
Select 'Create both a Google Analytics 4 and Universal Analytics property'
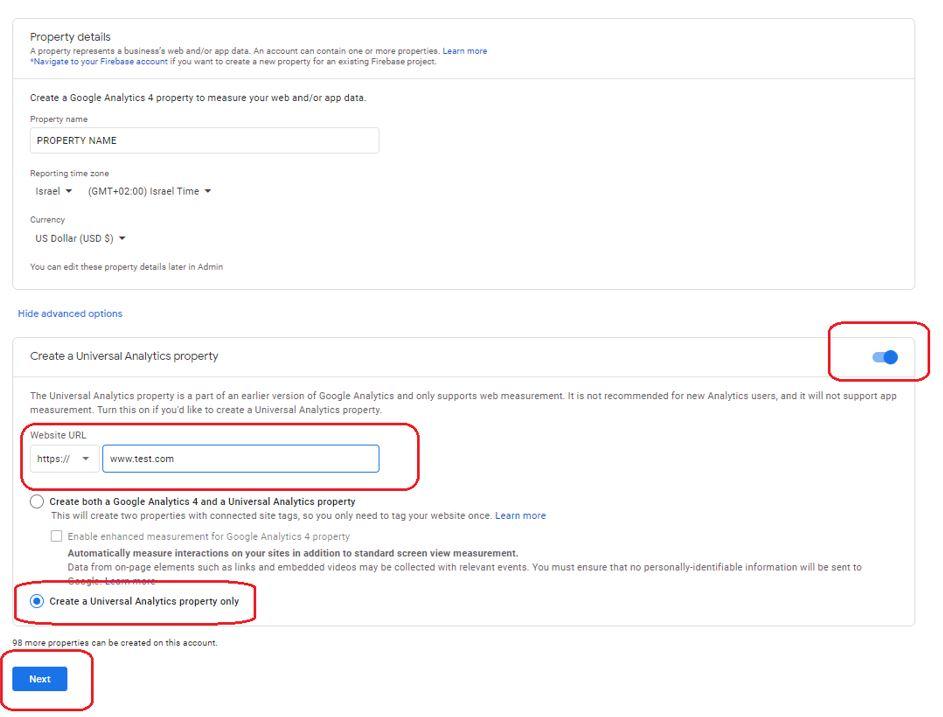38,502
